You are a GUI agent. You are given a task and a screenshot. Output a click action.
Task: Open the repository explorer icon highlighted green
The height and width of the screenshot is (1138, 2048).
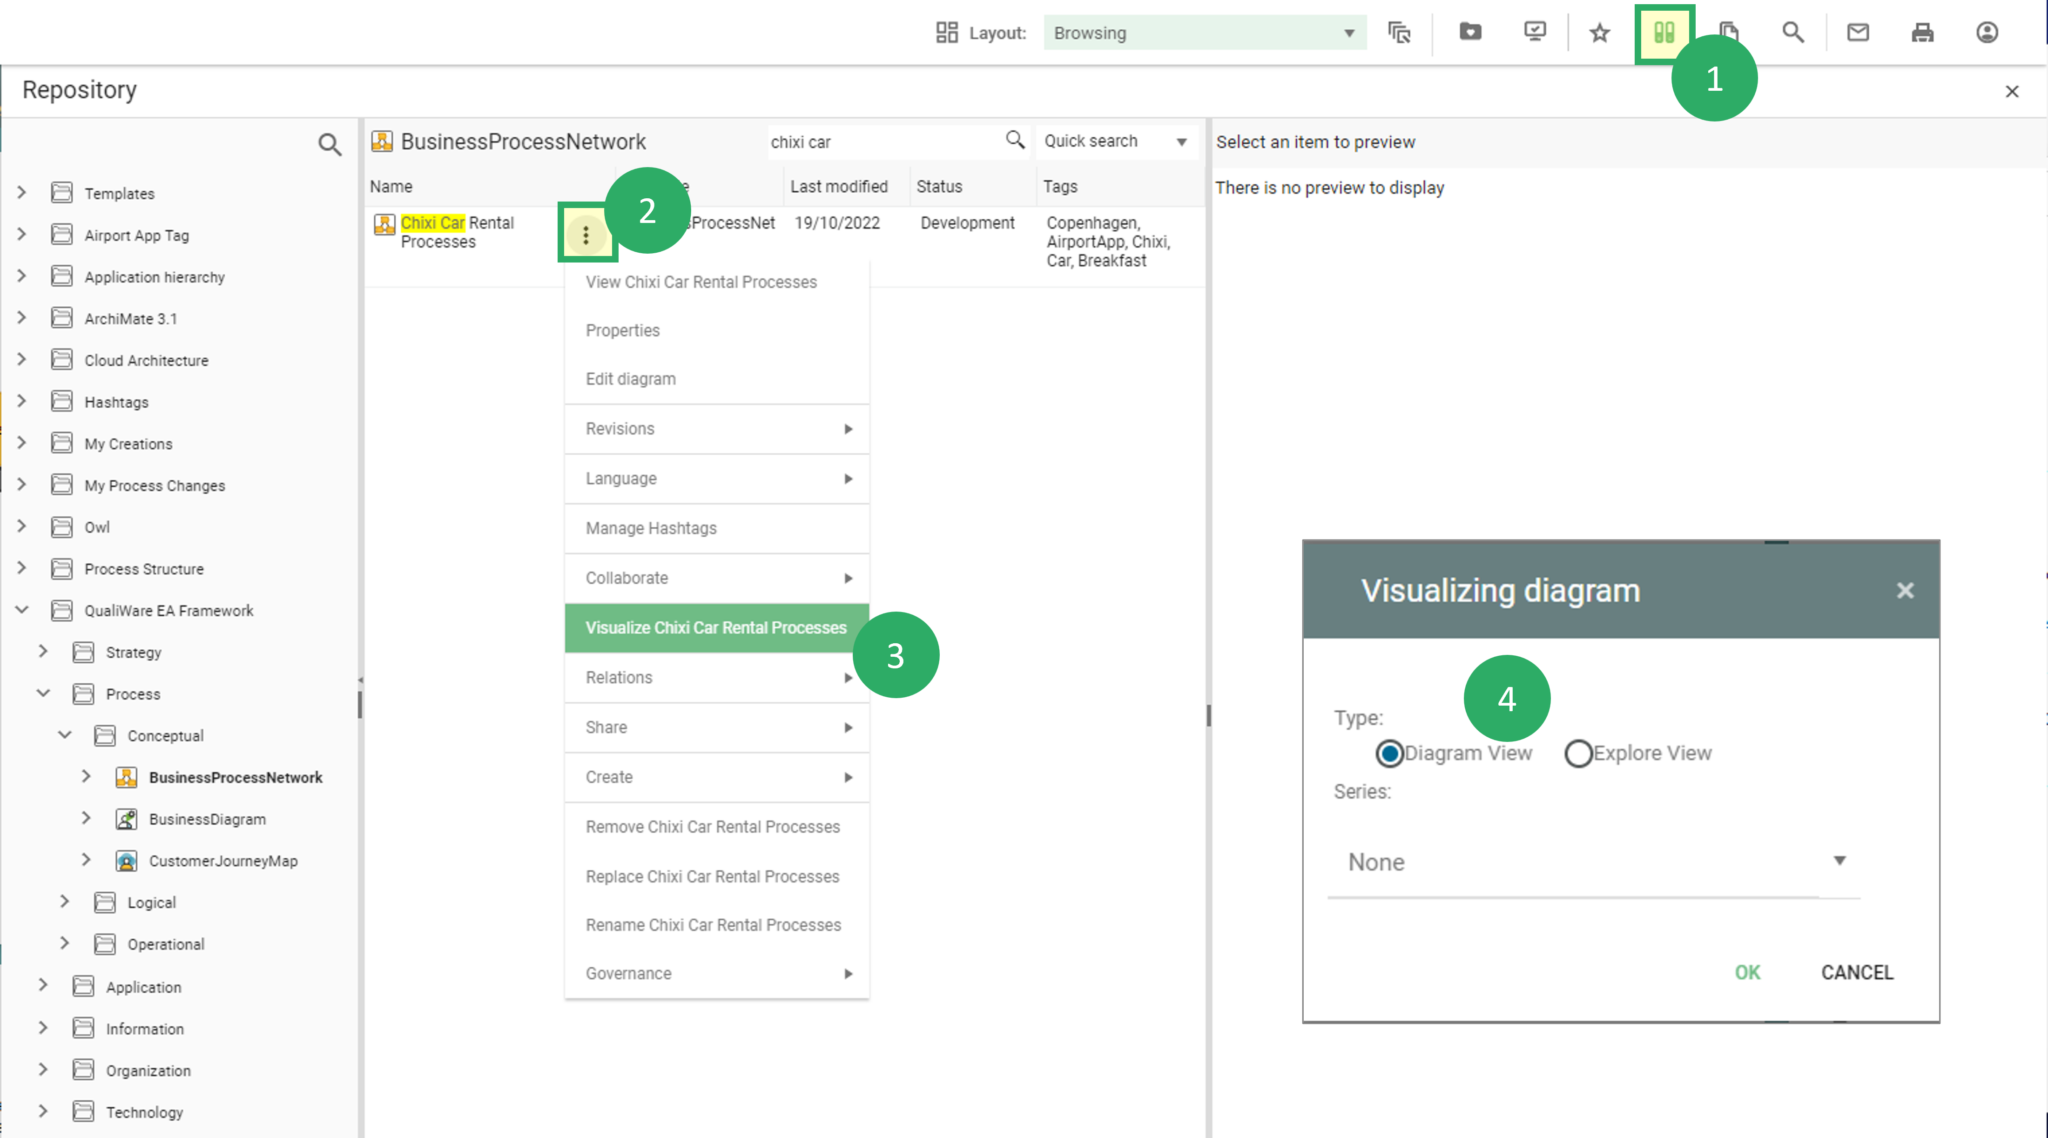click(1664, 33)
